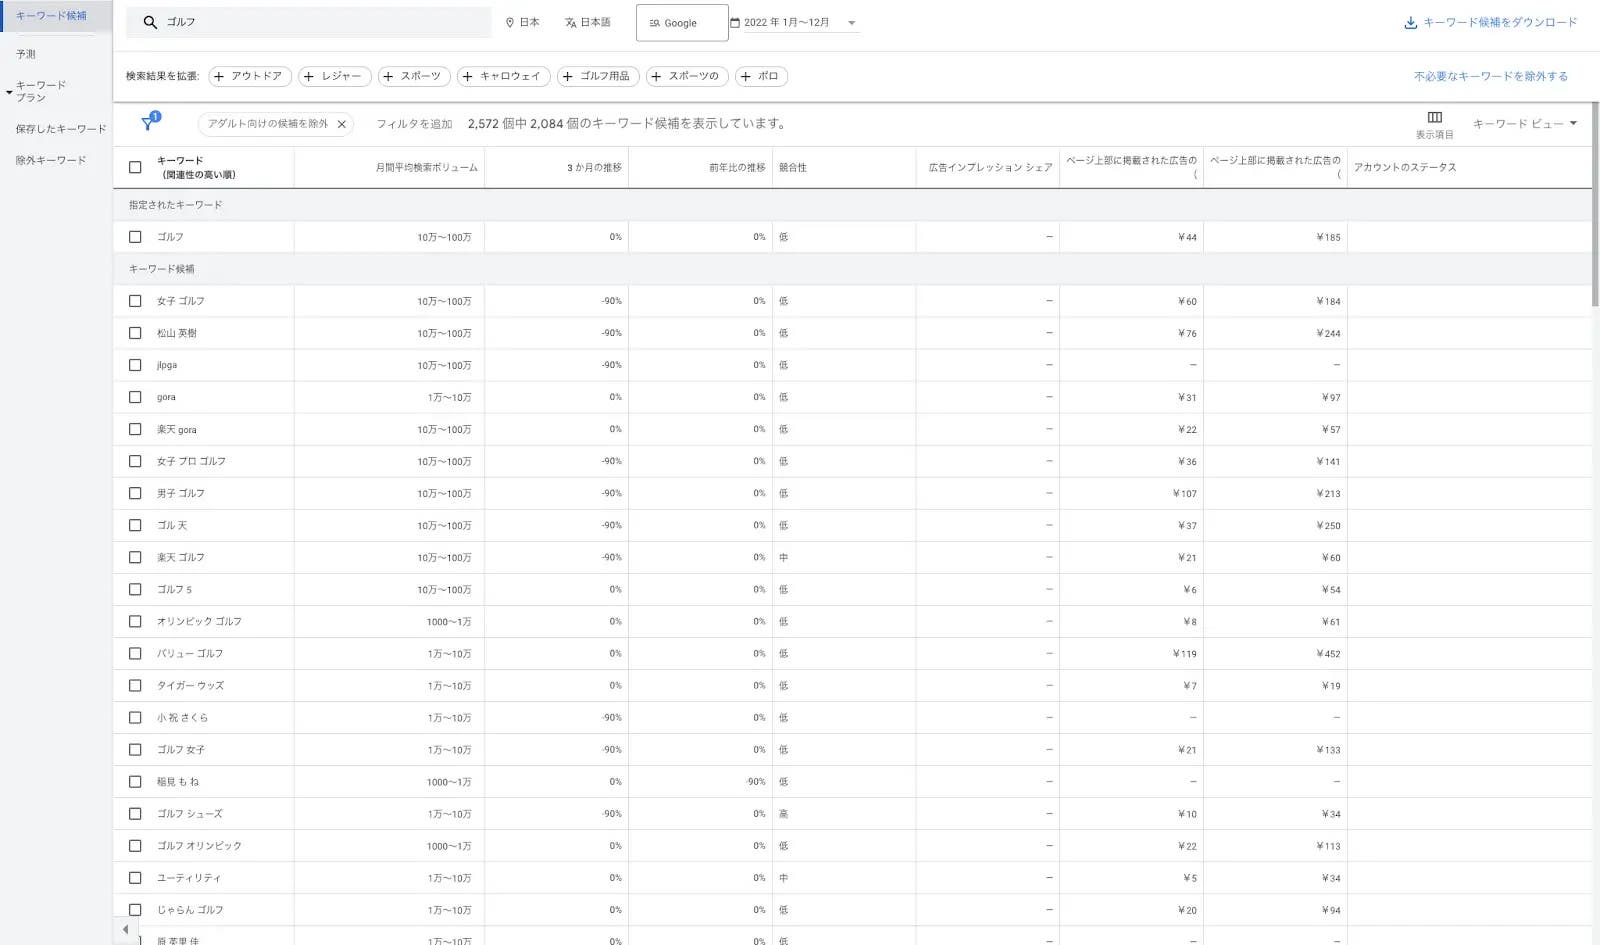Check the select-all header checkbox

[x=135, y=167]
